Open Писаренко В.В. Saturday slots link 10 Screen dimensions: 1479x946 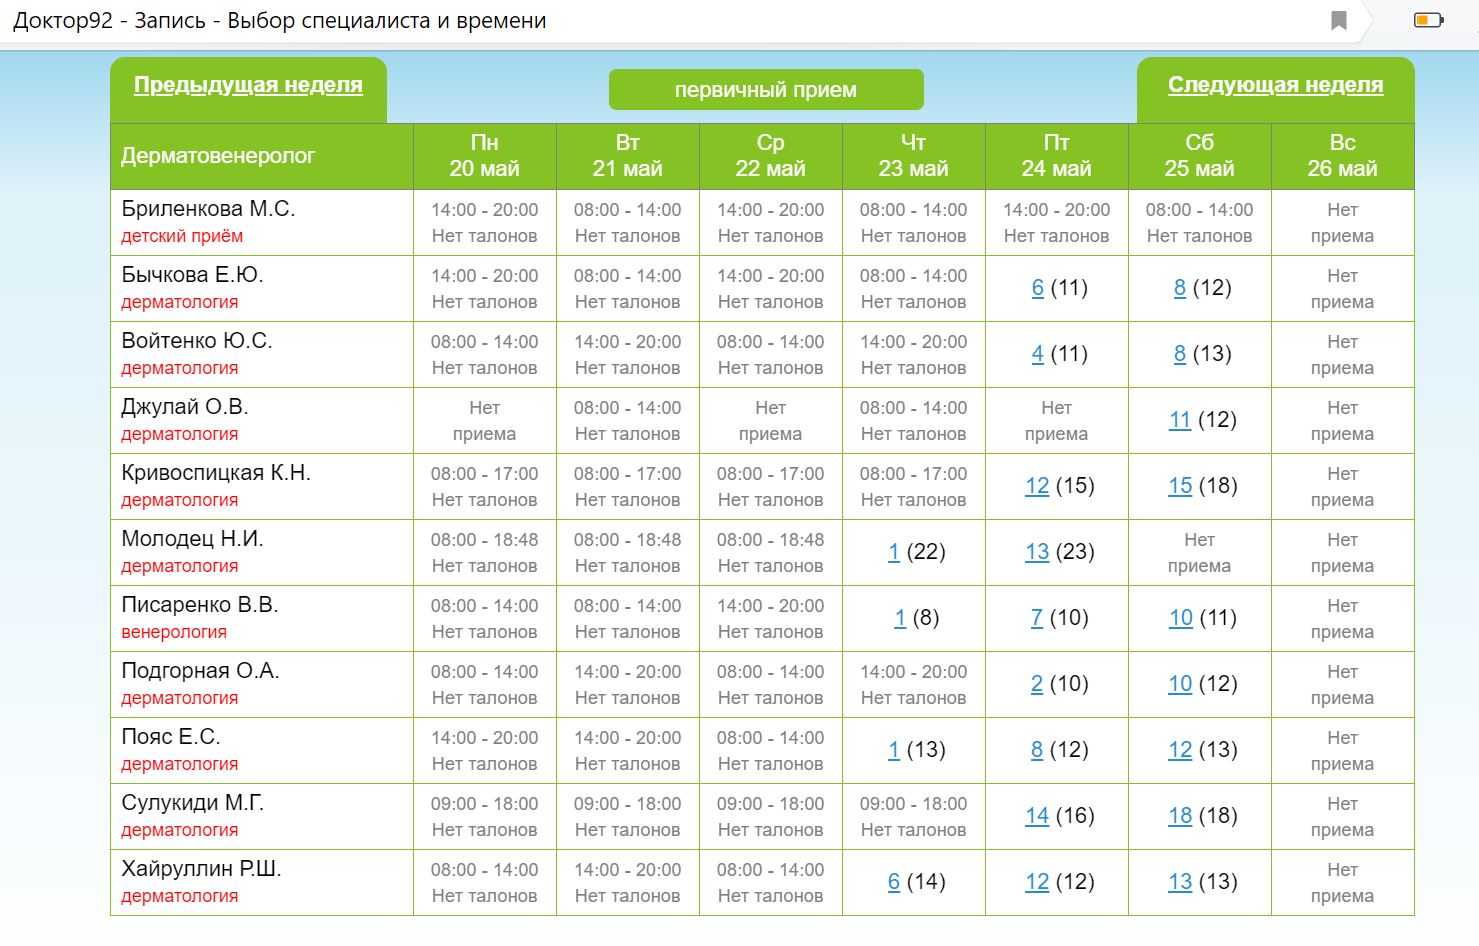pyautogui.click(x=1180, y=618)
